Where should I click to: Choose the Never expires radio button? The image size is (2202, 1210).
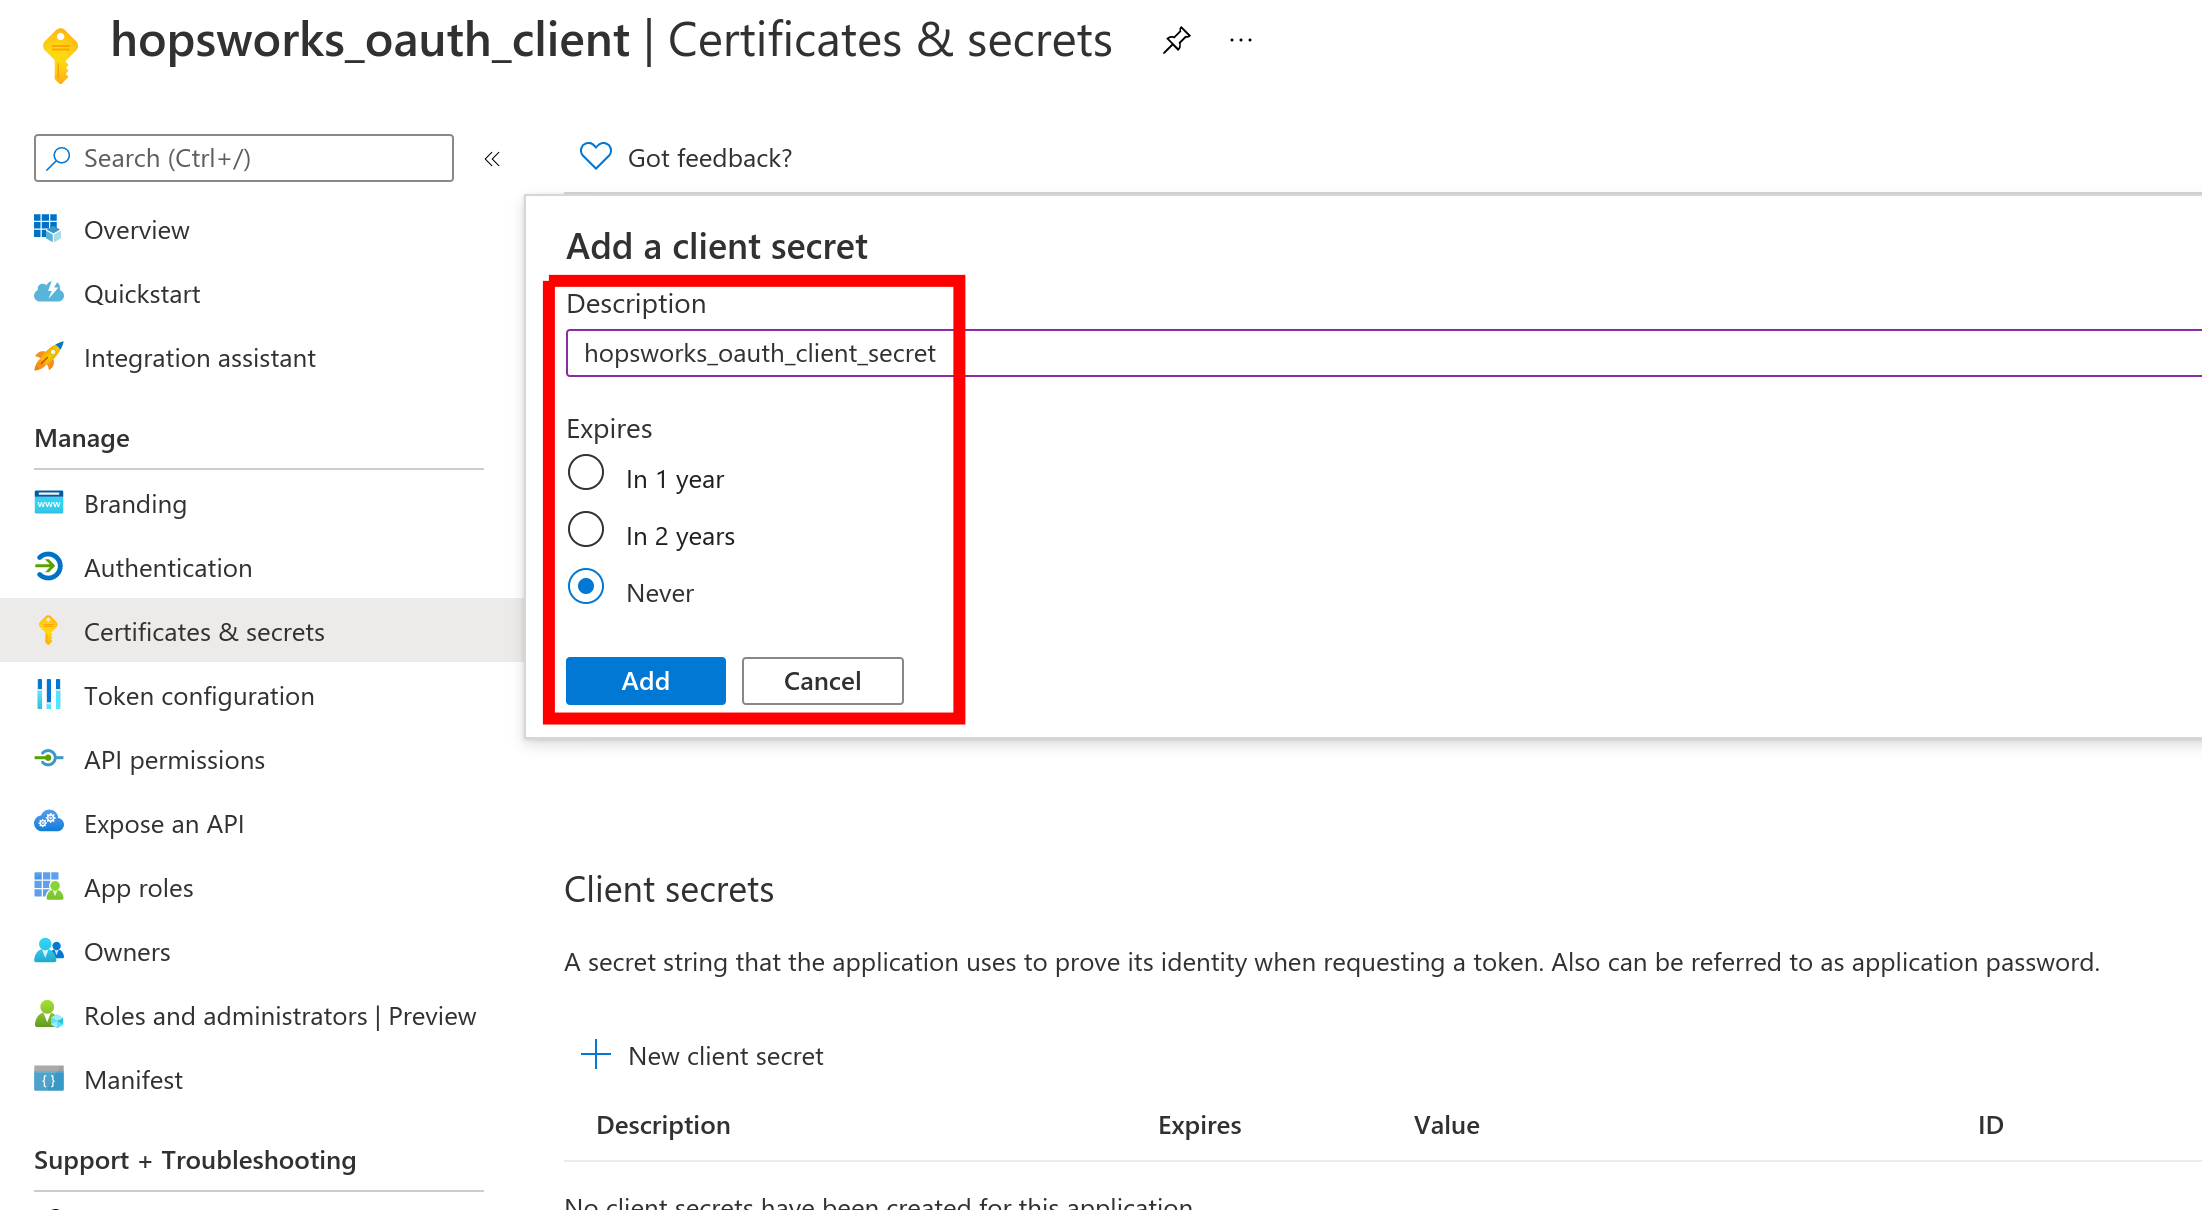point(586,587)
